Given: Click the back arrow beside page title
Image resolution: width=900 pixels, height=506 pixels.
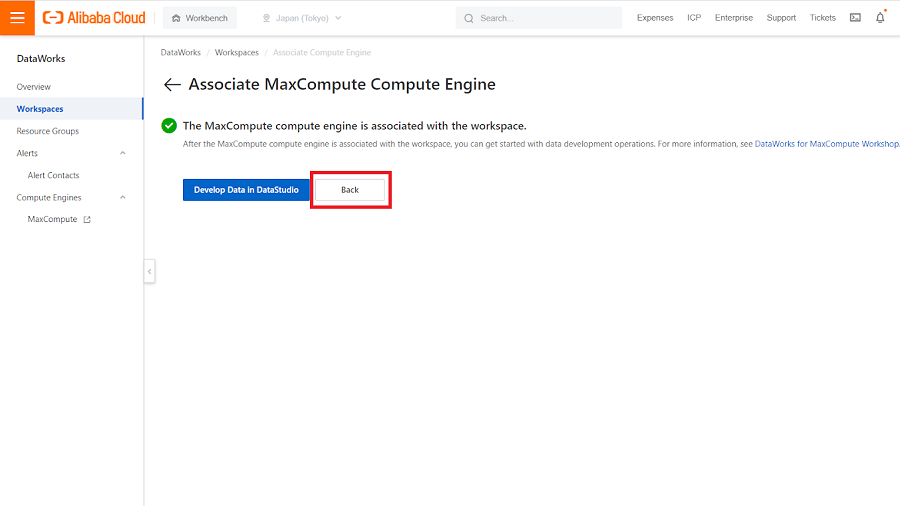Looking at the screenshot, I should [172, 85].
